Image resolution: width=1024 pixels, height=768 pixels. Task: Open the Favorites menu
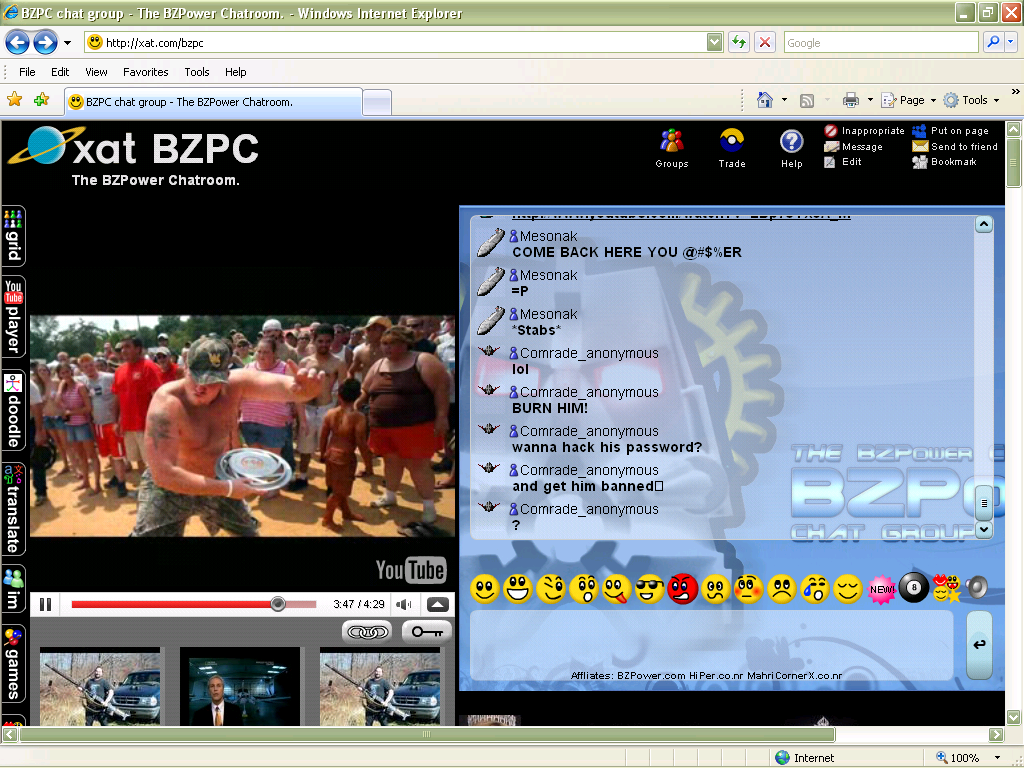click(x=145, y=71)
